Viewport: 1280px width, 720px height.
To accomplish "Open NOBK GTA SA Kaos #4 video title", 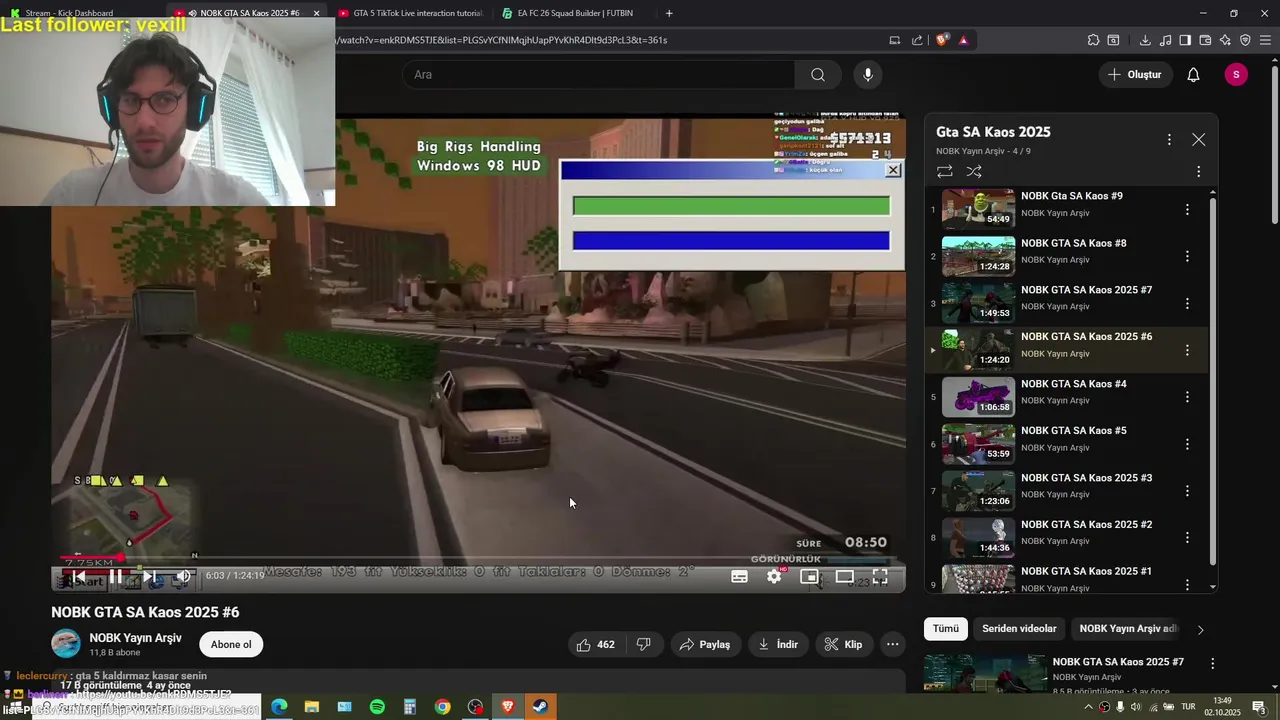I will [1073, 384].
